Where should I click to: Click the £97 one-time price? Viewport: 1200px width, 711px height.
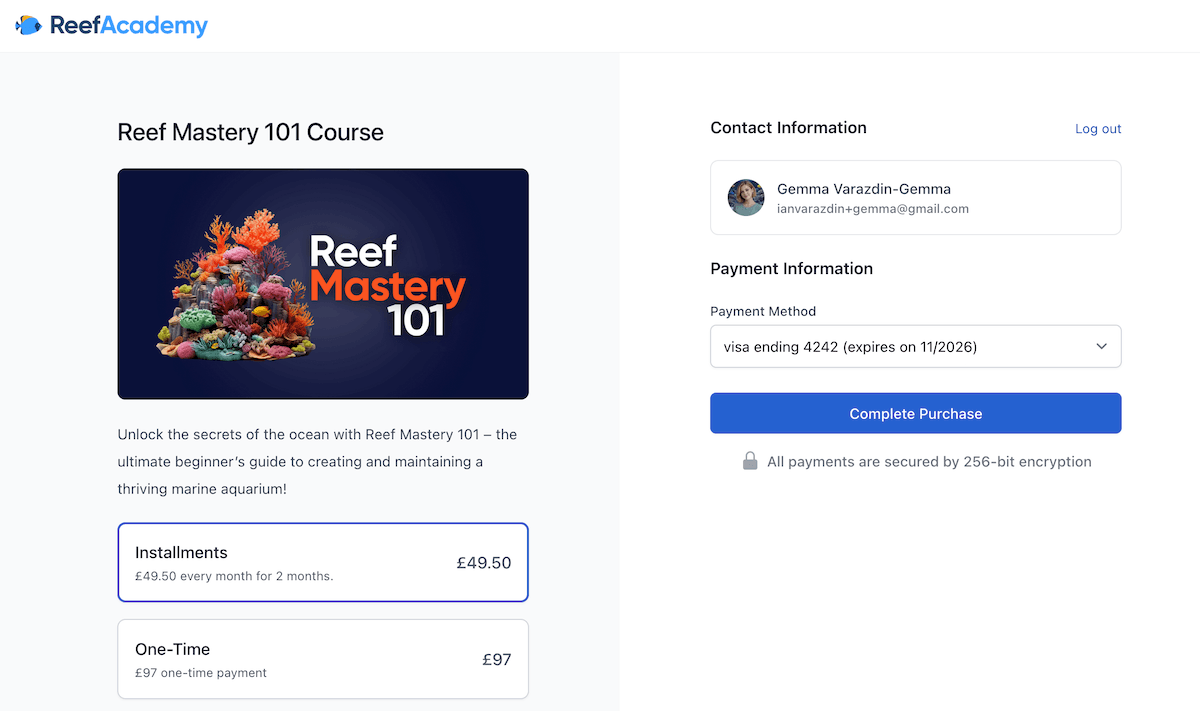(497, 660)
